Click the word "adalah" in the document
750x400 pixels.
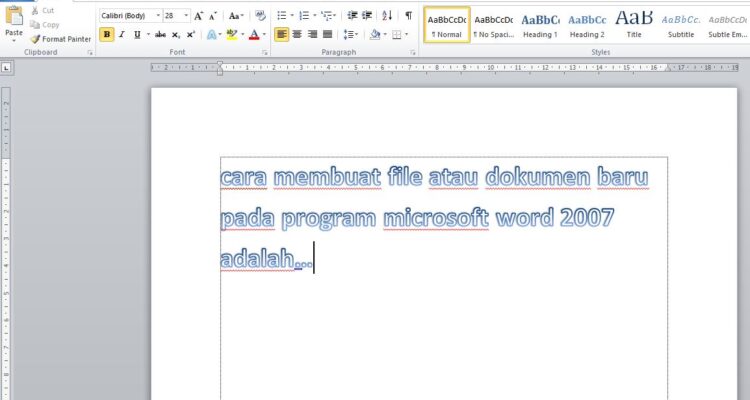point(257,259)
